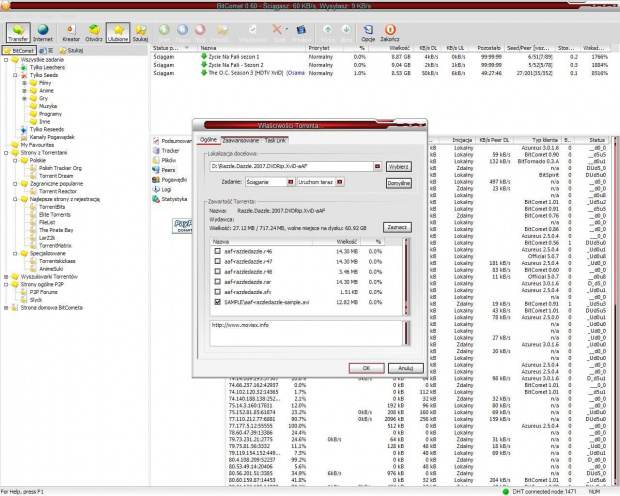620x496 pixels.
Task: Switch to the Ogólne tab
Action: [x=208, y=140]
